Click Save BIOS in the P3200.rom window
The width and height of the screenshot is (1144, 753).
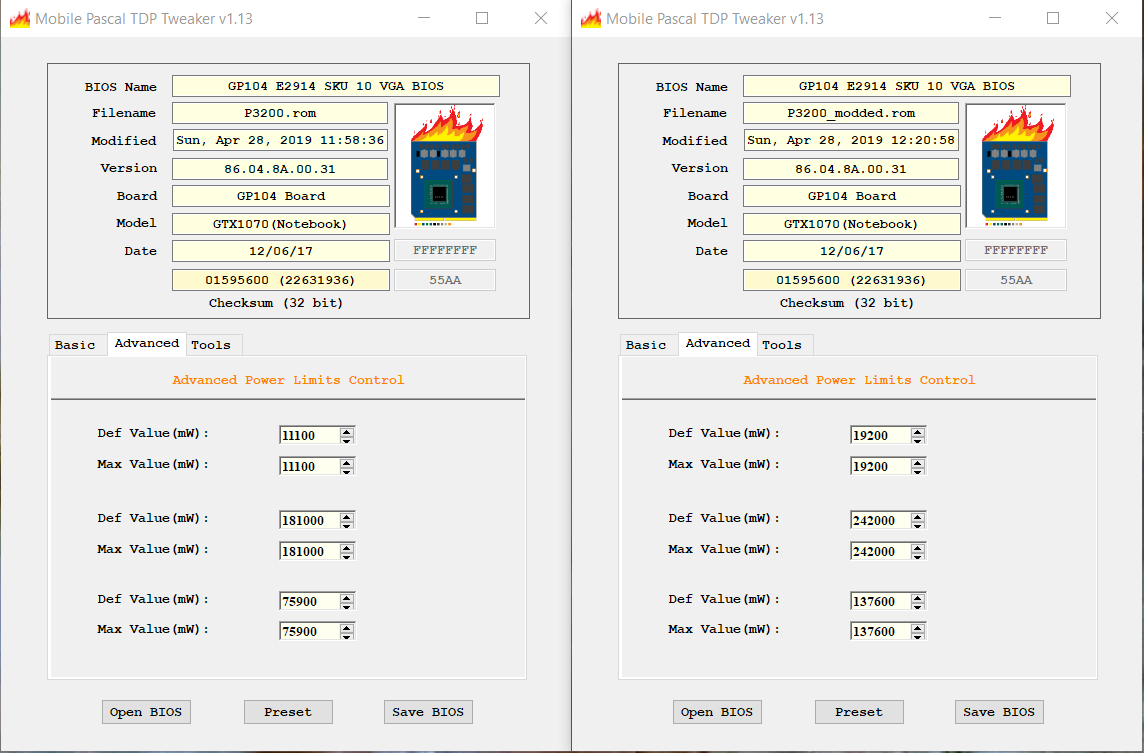[x=428, y=712]
